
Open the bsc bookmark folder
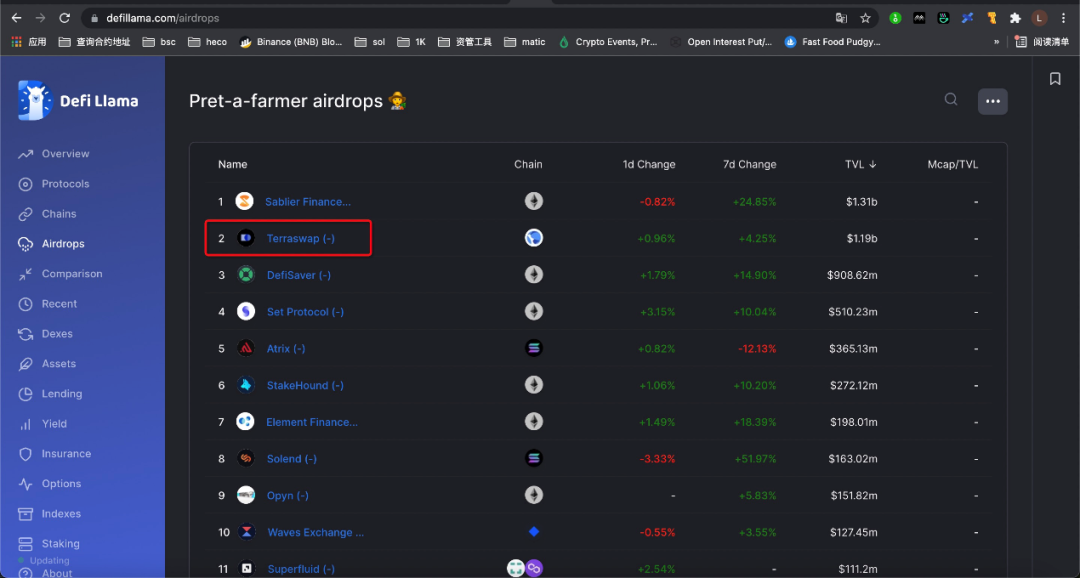tap(159, 42)
